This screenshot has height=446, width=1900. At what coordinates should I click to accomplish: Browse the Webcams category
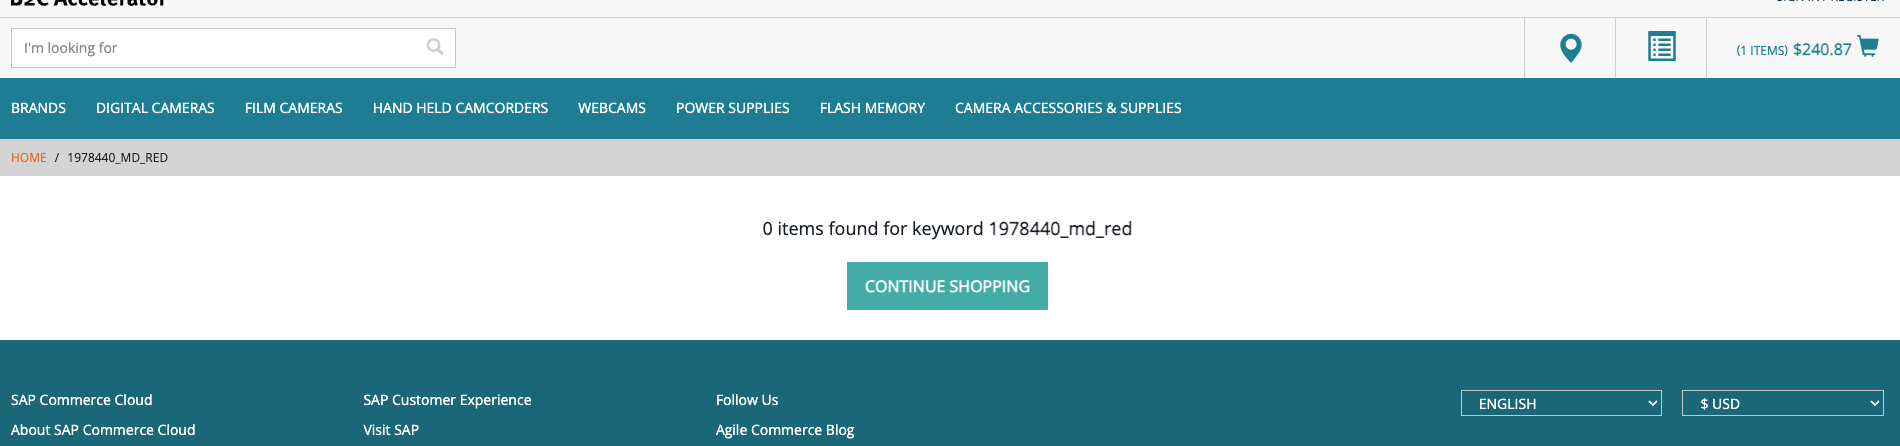coord(611,108)
